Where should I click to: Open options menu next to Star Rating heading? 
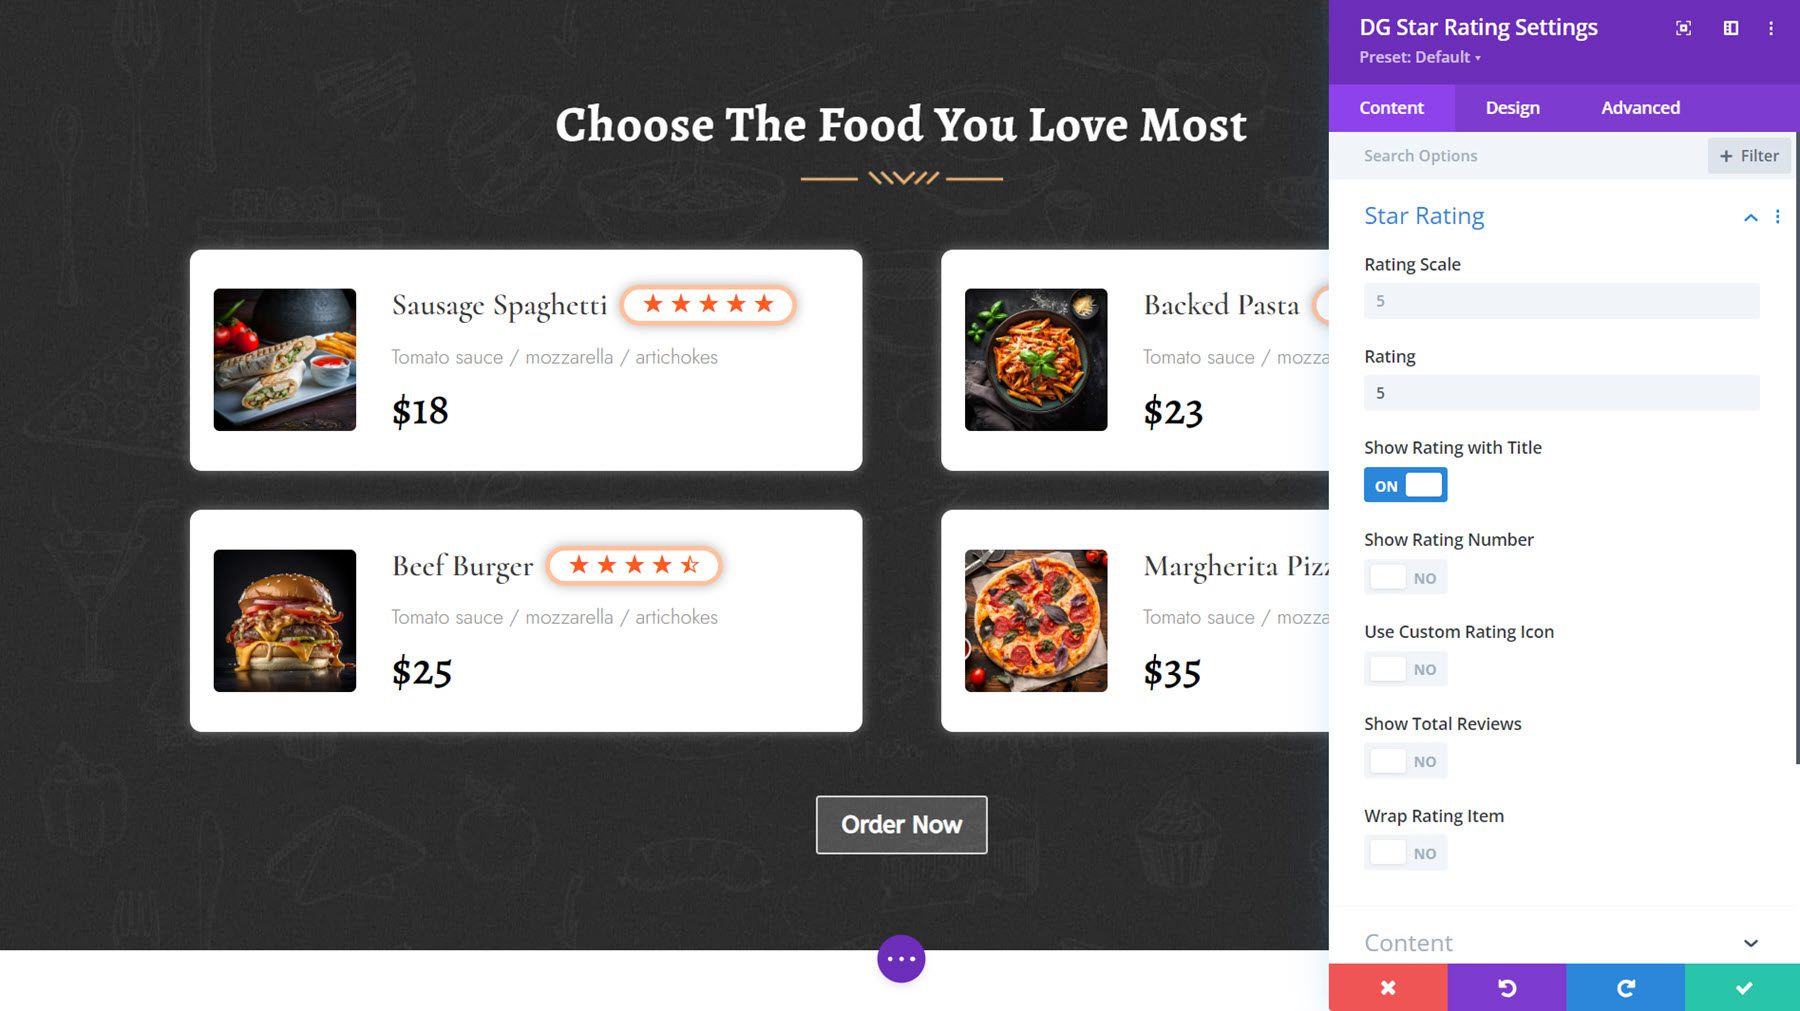(1778, 216)
